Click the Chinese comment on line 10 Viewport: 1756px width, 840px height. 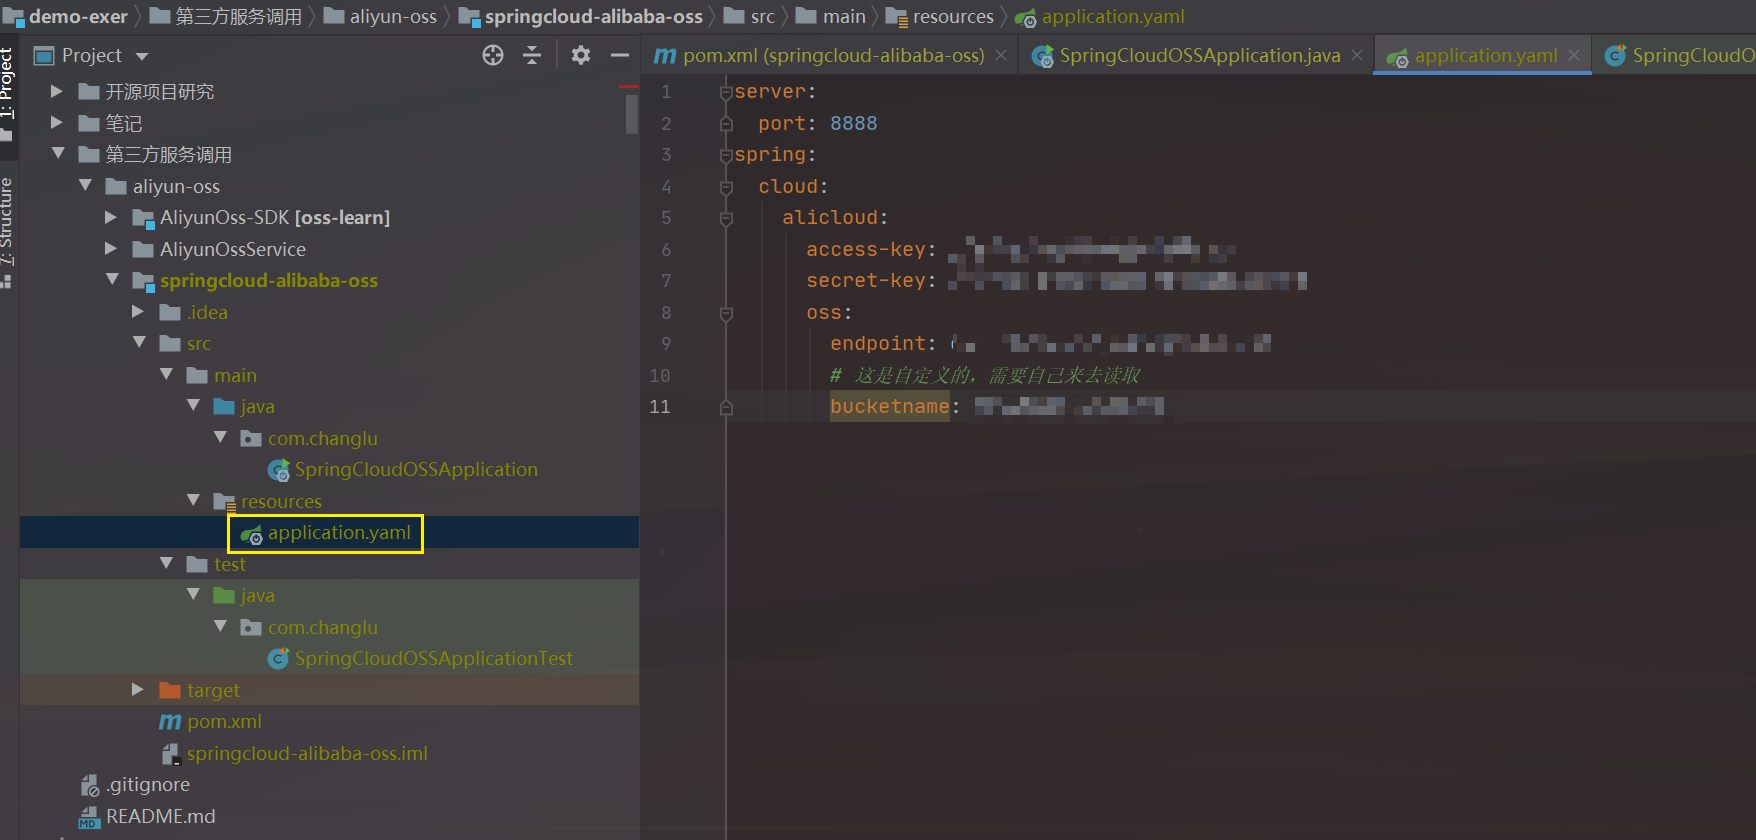pyautogui.click(x=985, y=376)
